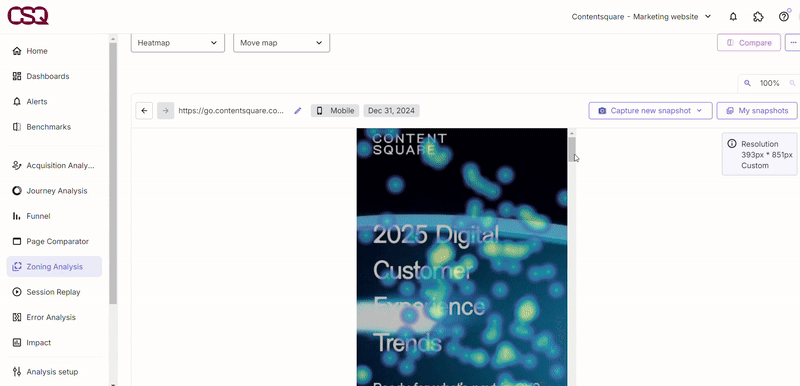The image size is (800, 386).
Task: Click the Dashboards grid icon
Action: pyautogui.click(x=17, y=76)
